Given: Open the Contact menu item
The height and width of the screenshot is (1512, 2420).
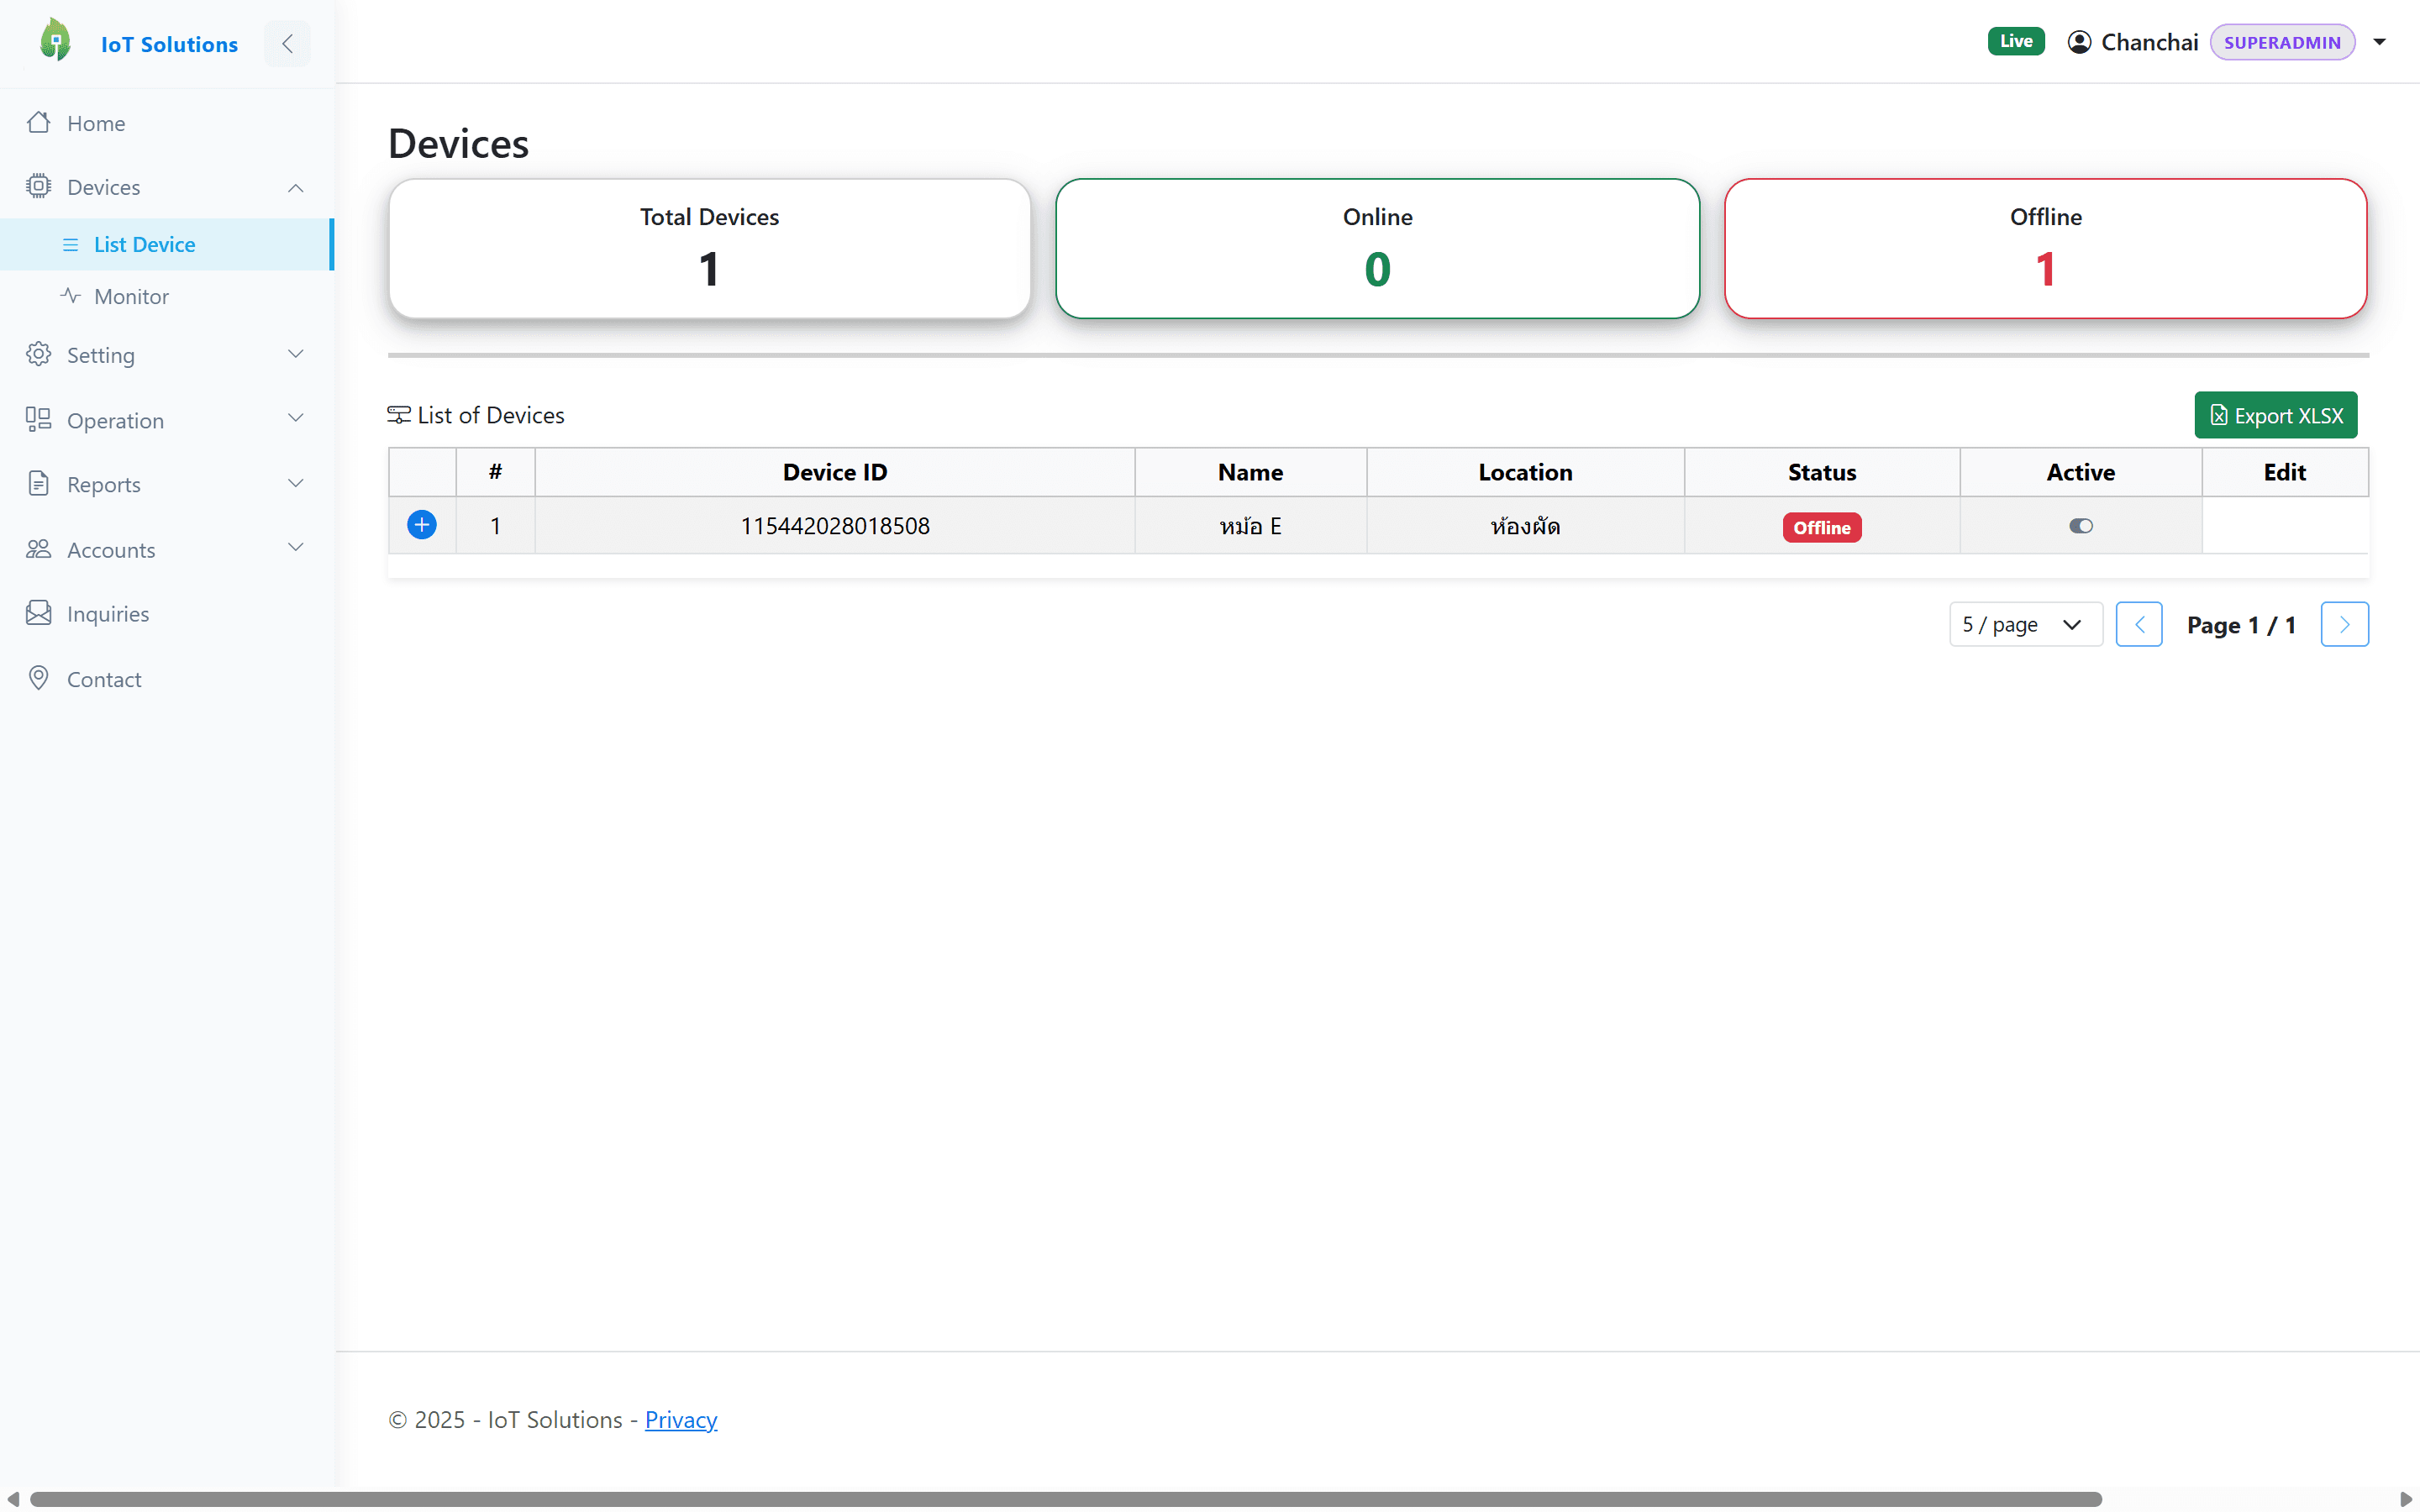Looking at the screenshot, I should (x=167, y=679).
